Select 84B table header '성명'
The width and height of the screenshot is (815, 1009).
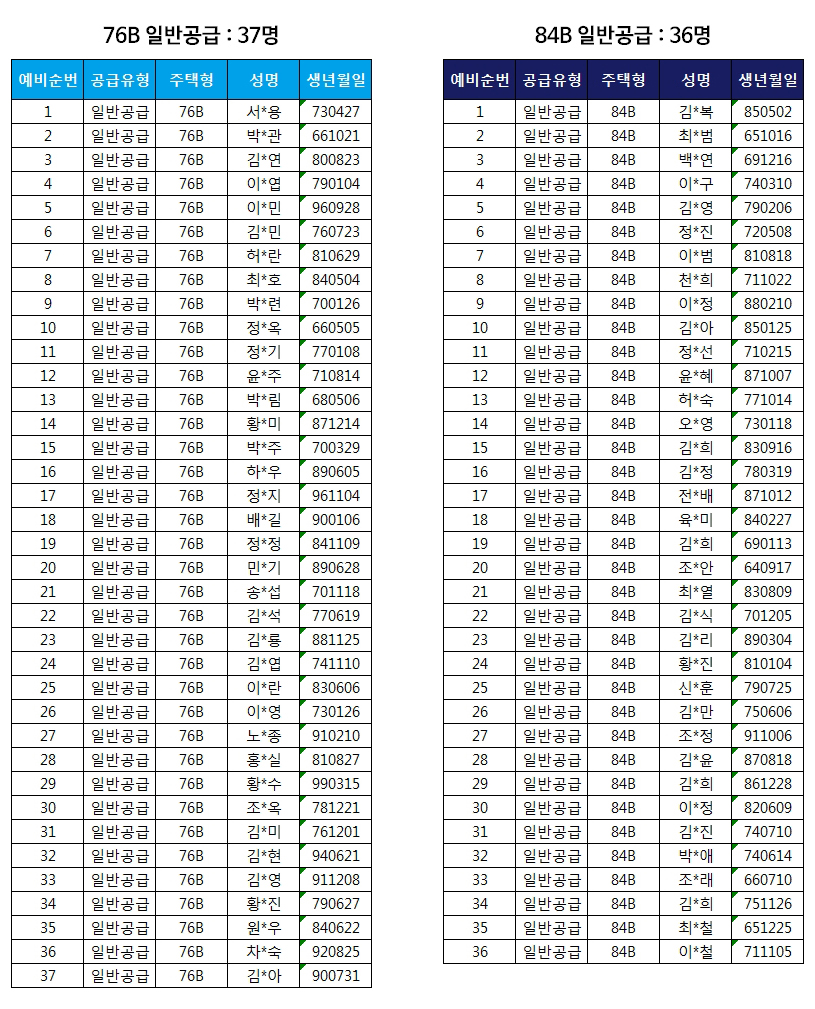tap(695, 80)
